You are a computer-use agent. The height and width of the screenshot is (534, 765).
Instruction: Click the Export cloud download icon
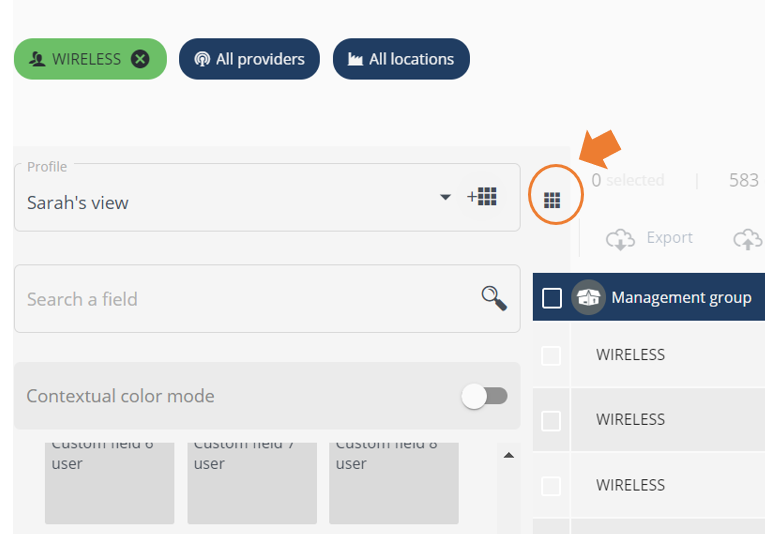pyautogui.click(x=620, y=239)
